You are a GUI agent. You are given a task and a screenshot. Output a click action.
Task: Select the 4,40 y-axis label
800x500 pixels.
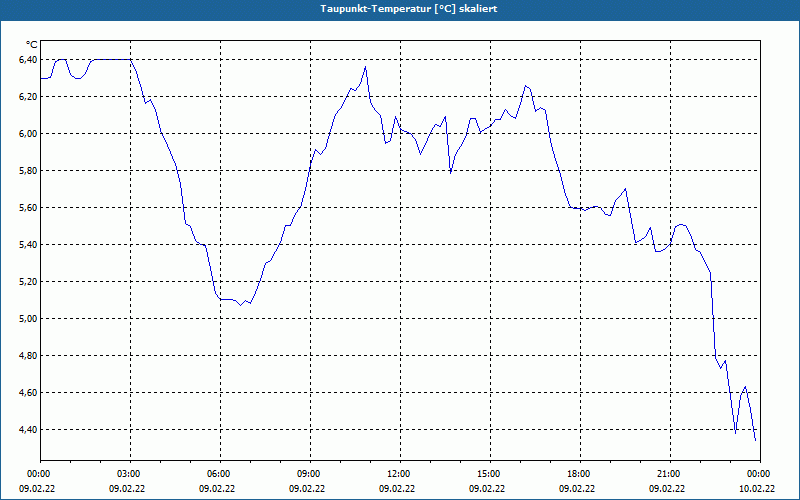click(x=28, y=430)
